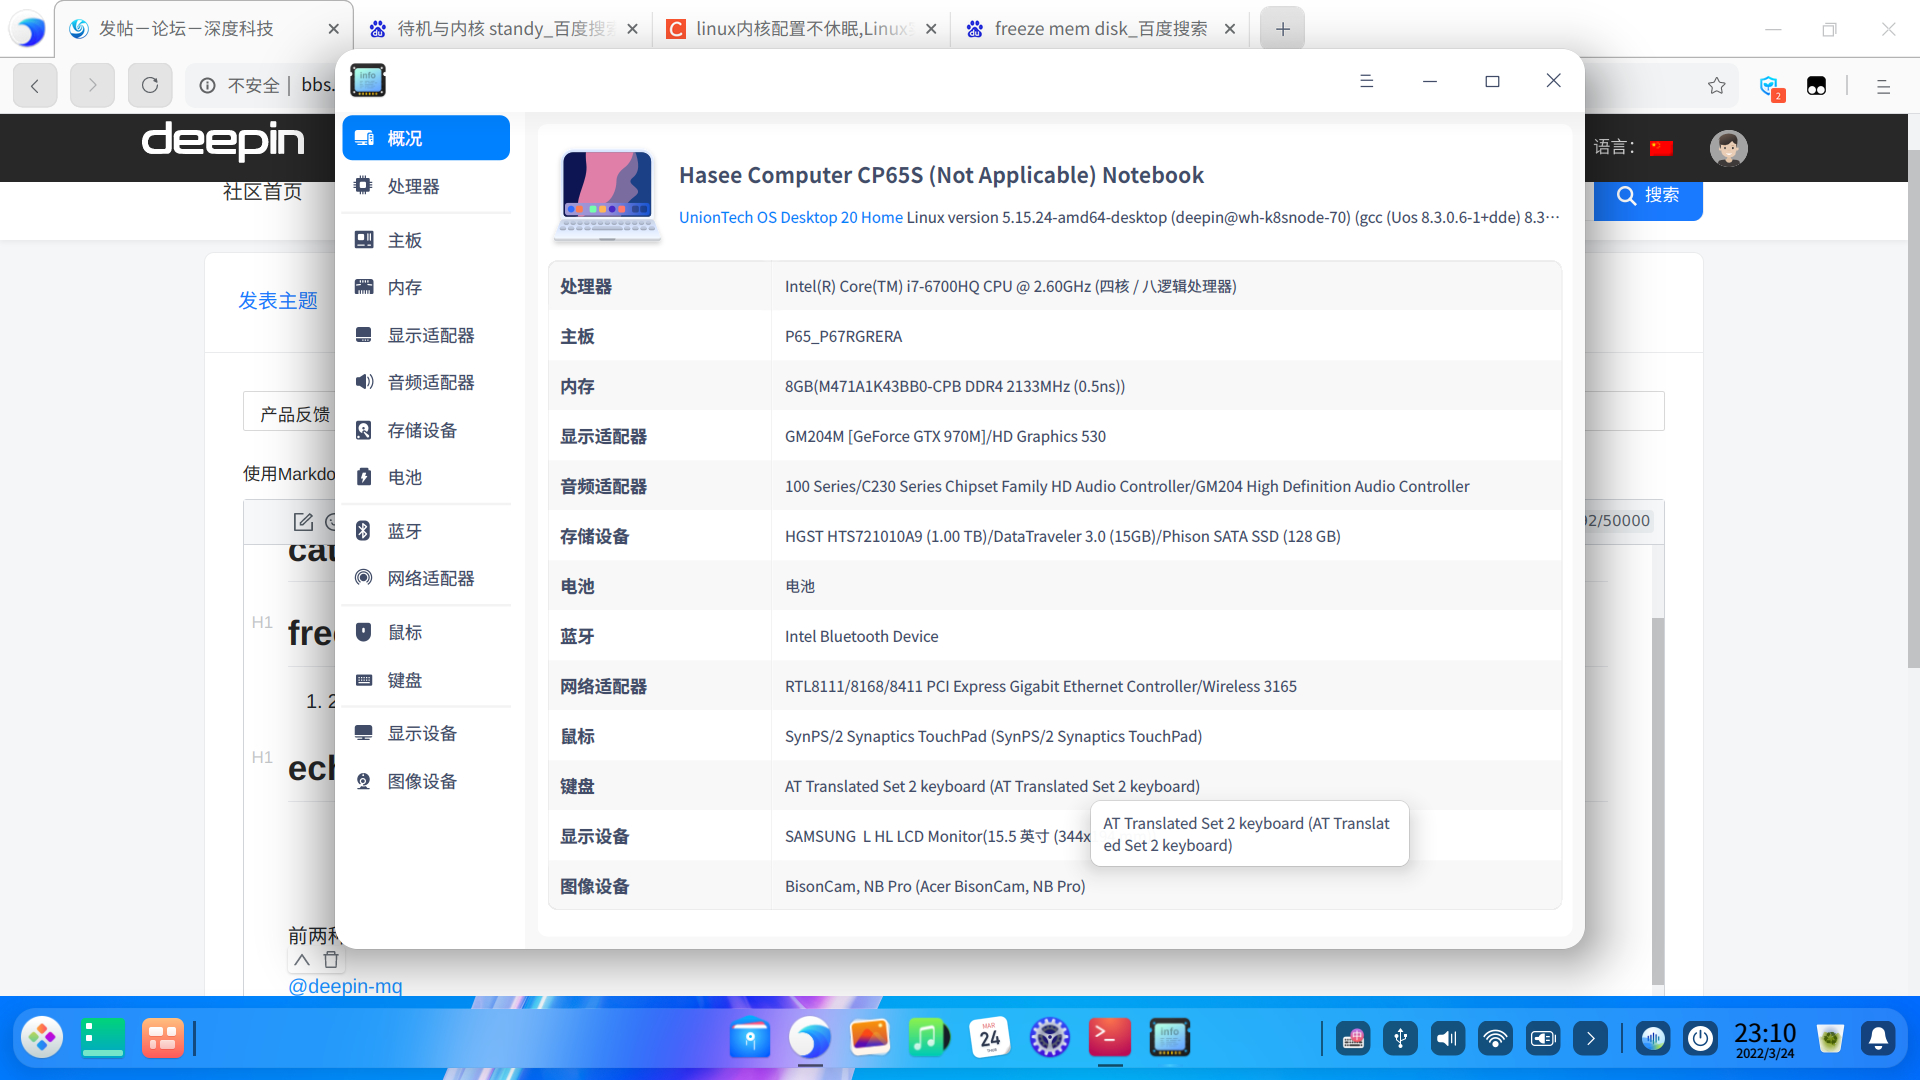
Task: Click the 搜索 search button
Action: tap(1647, 195)
